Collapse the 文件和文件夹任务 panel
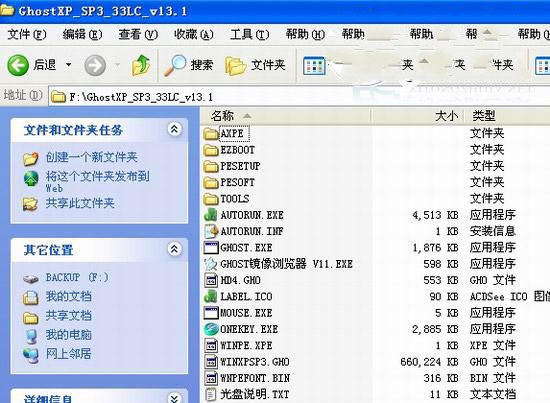The width and height of the screenshot is (550, 403). coord(174,129)
